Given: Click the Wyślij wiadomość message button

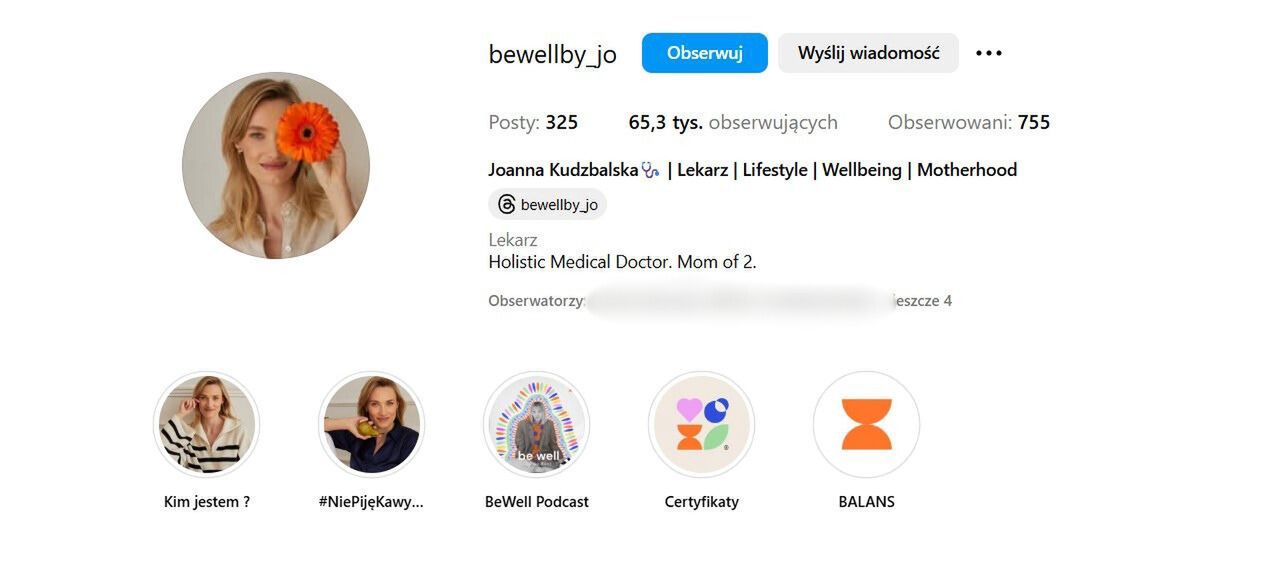Looking at the screenshot, I should [x=868, y=53].
